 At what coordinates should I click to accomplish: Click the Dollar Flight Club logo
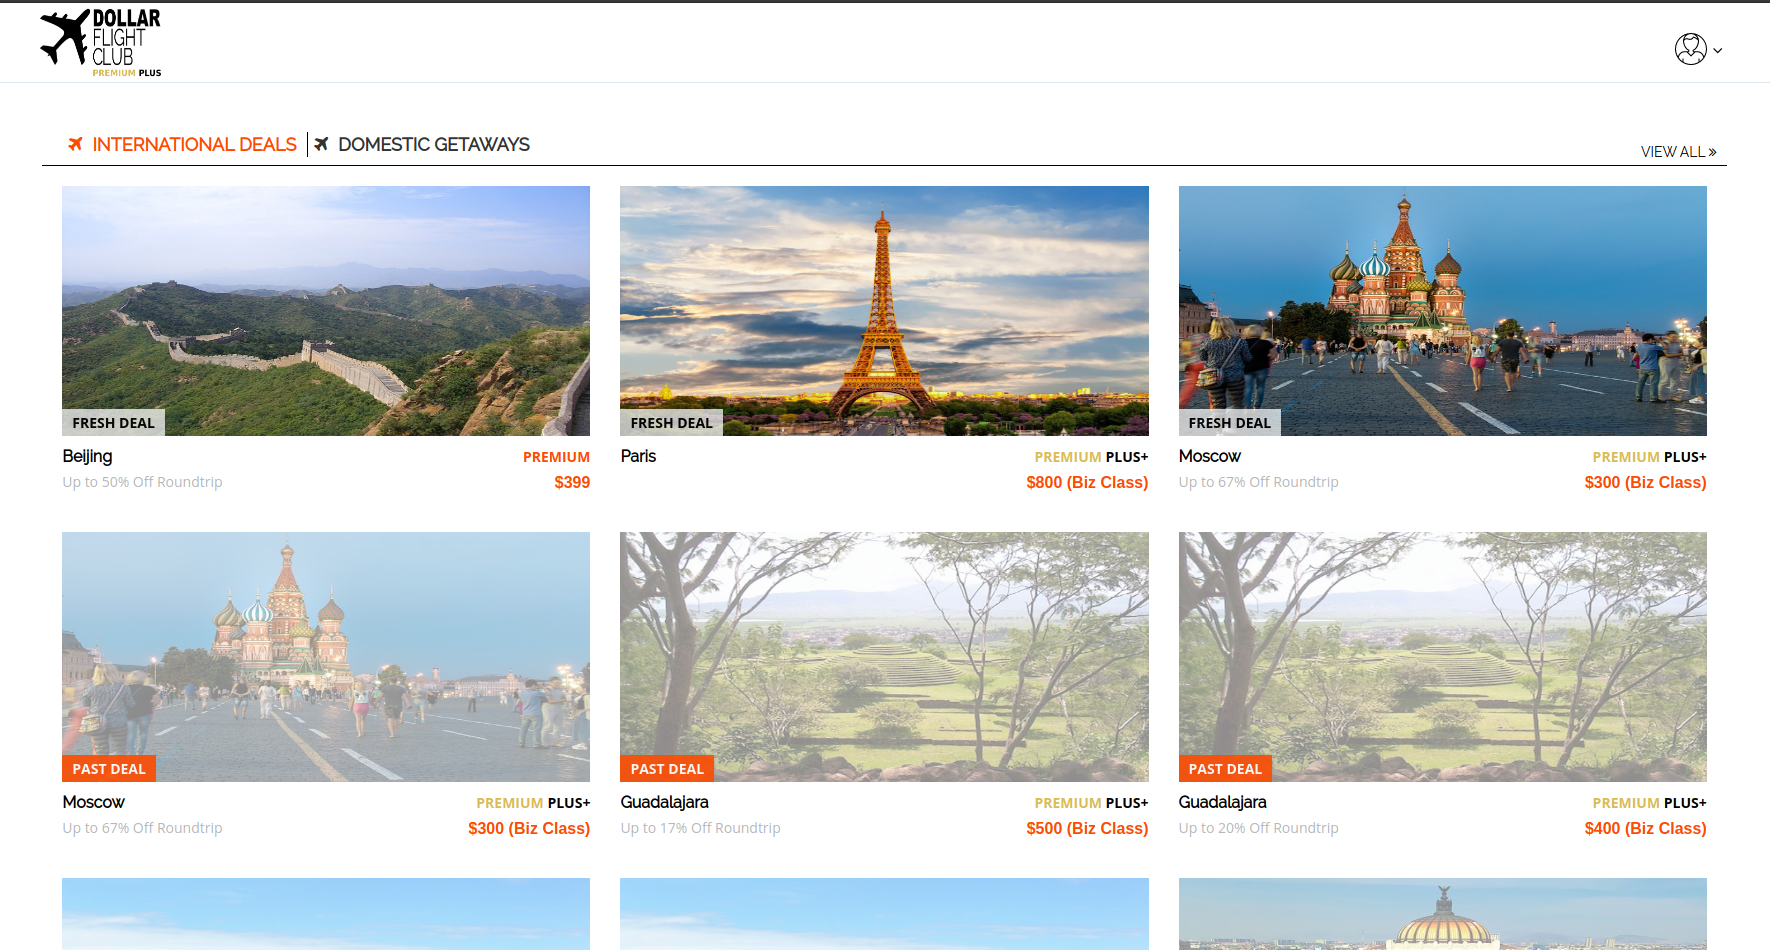coord(100,43)
